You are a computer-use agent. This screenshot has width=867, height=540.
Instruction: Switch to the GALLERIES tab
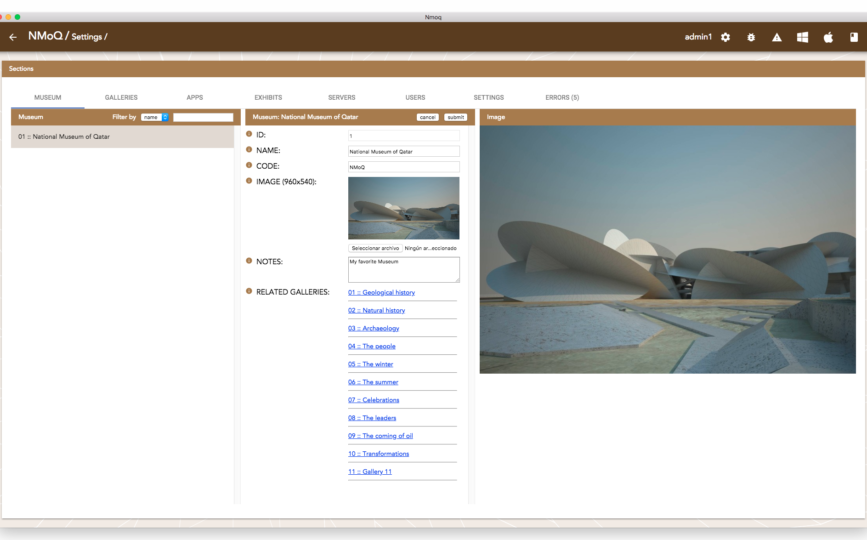tap(121, 97)
